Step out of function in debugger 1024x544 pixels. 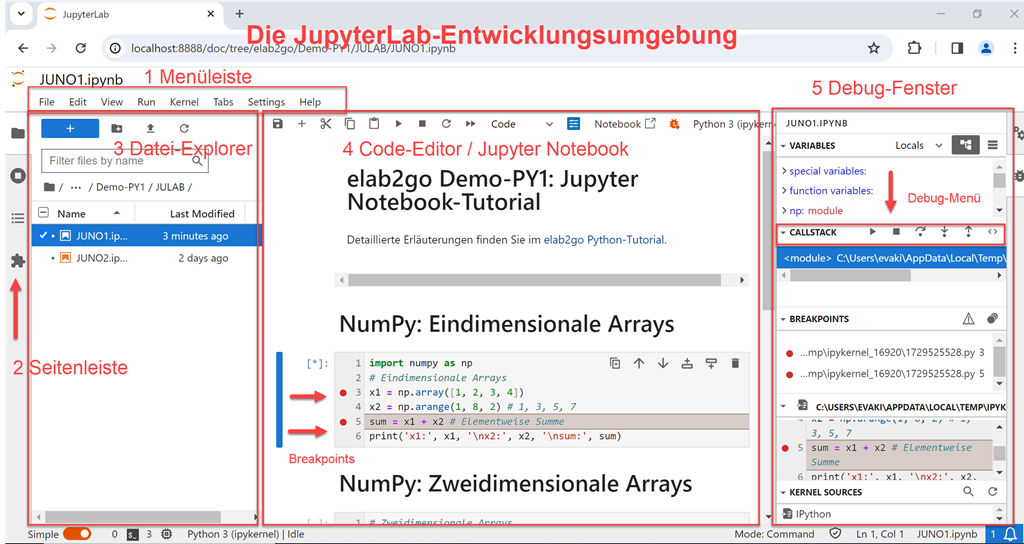point(968,232)
